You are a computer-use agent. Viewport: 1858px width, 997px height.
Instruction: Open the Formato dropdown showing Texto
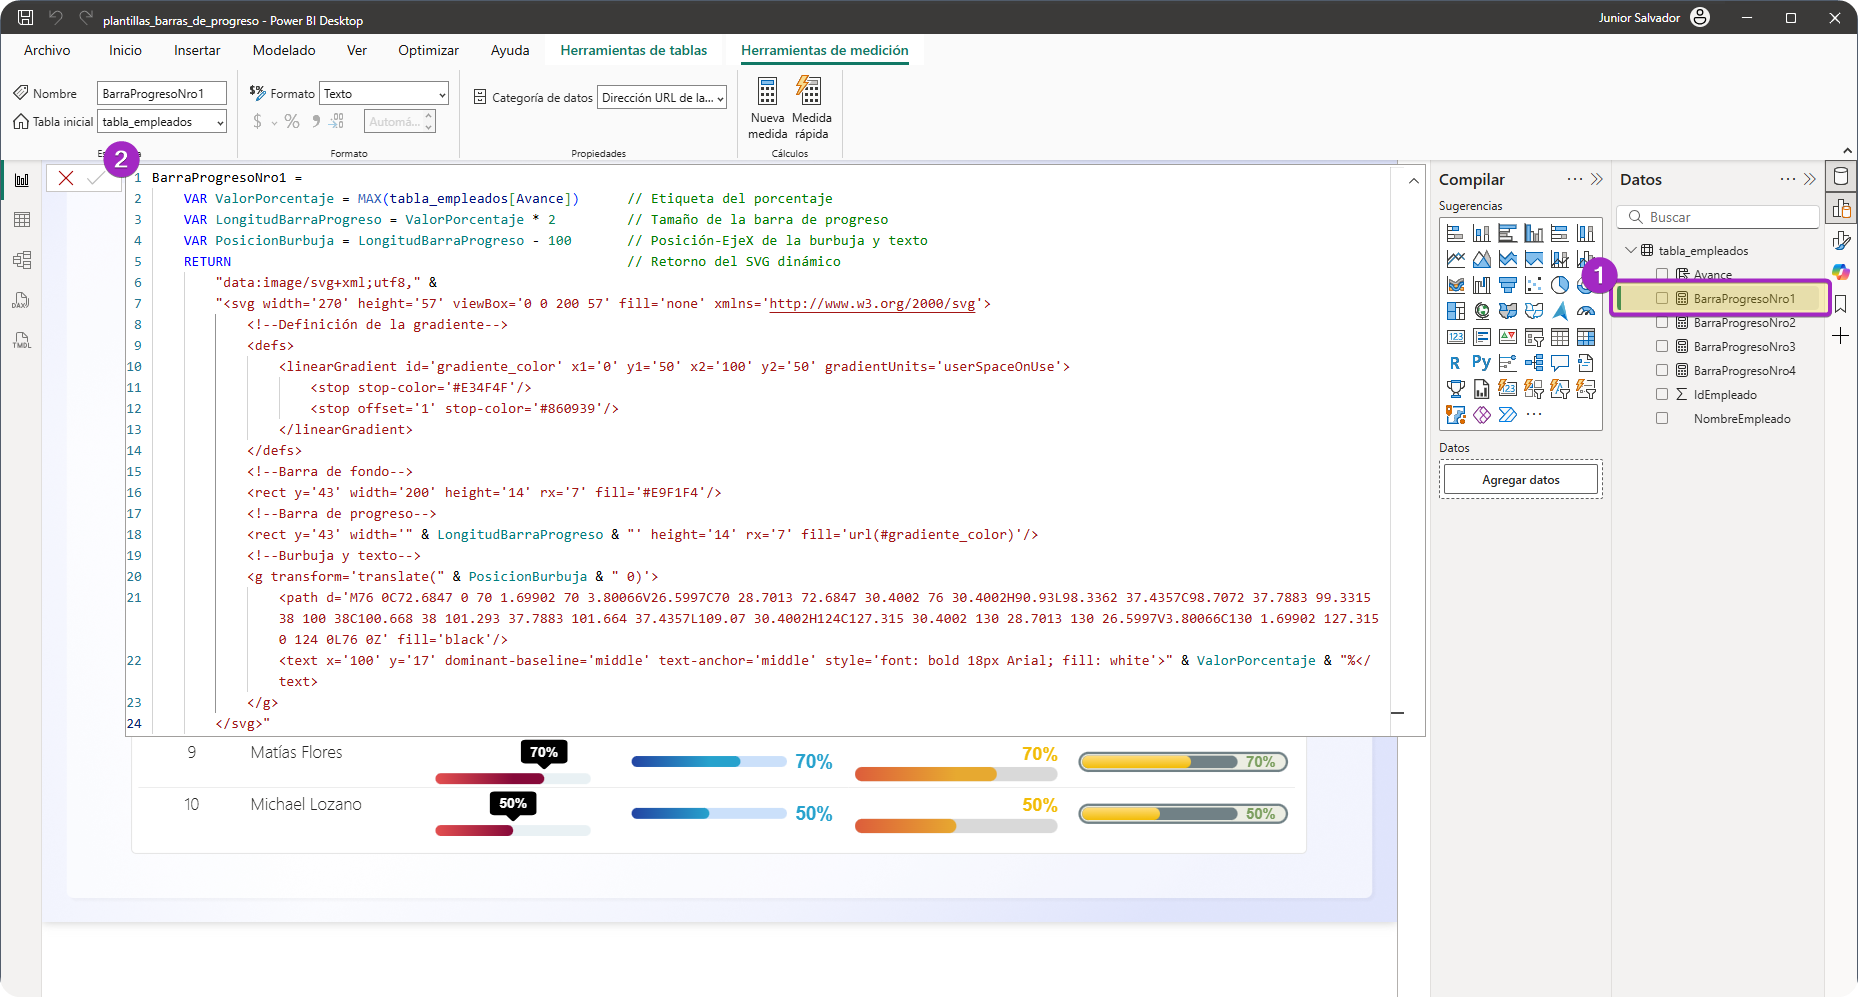pyautogui.click(x=384, y=94)
